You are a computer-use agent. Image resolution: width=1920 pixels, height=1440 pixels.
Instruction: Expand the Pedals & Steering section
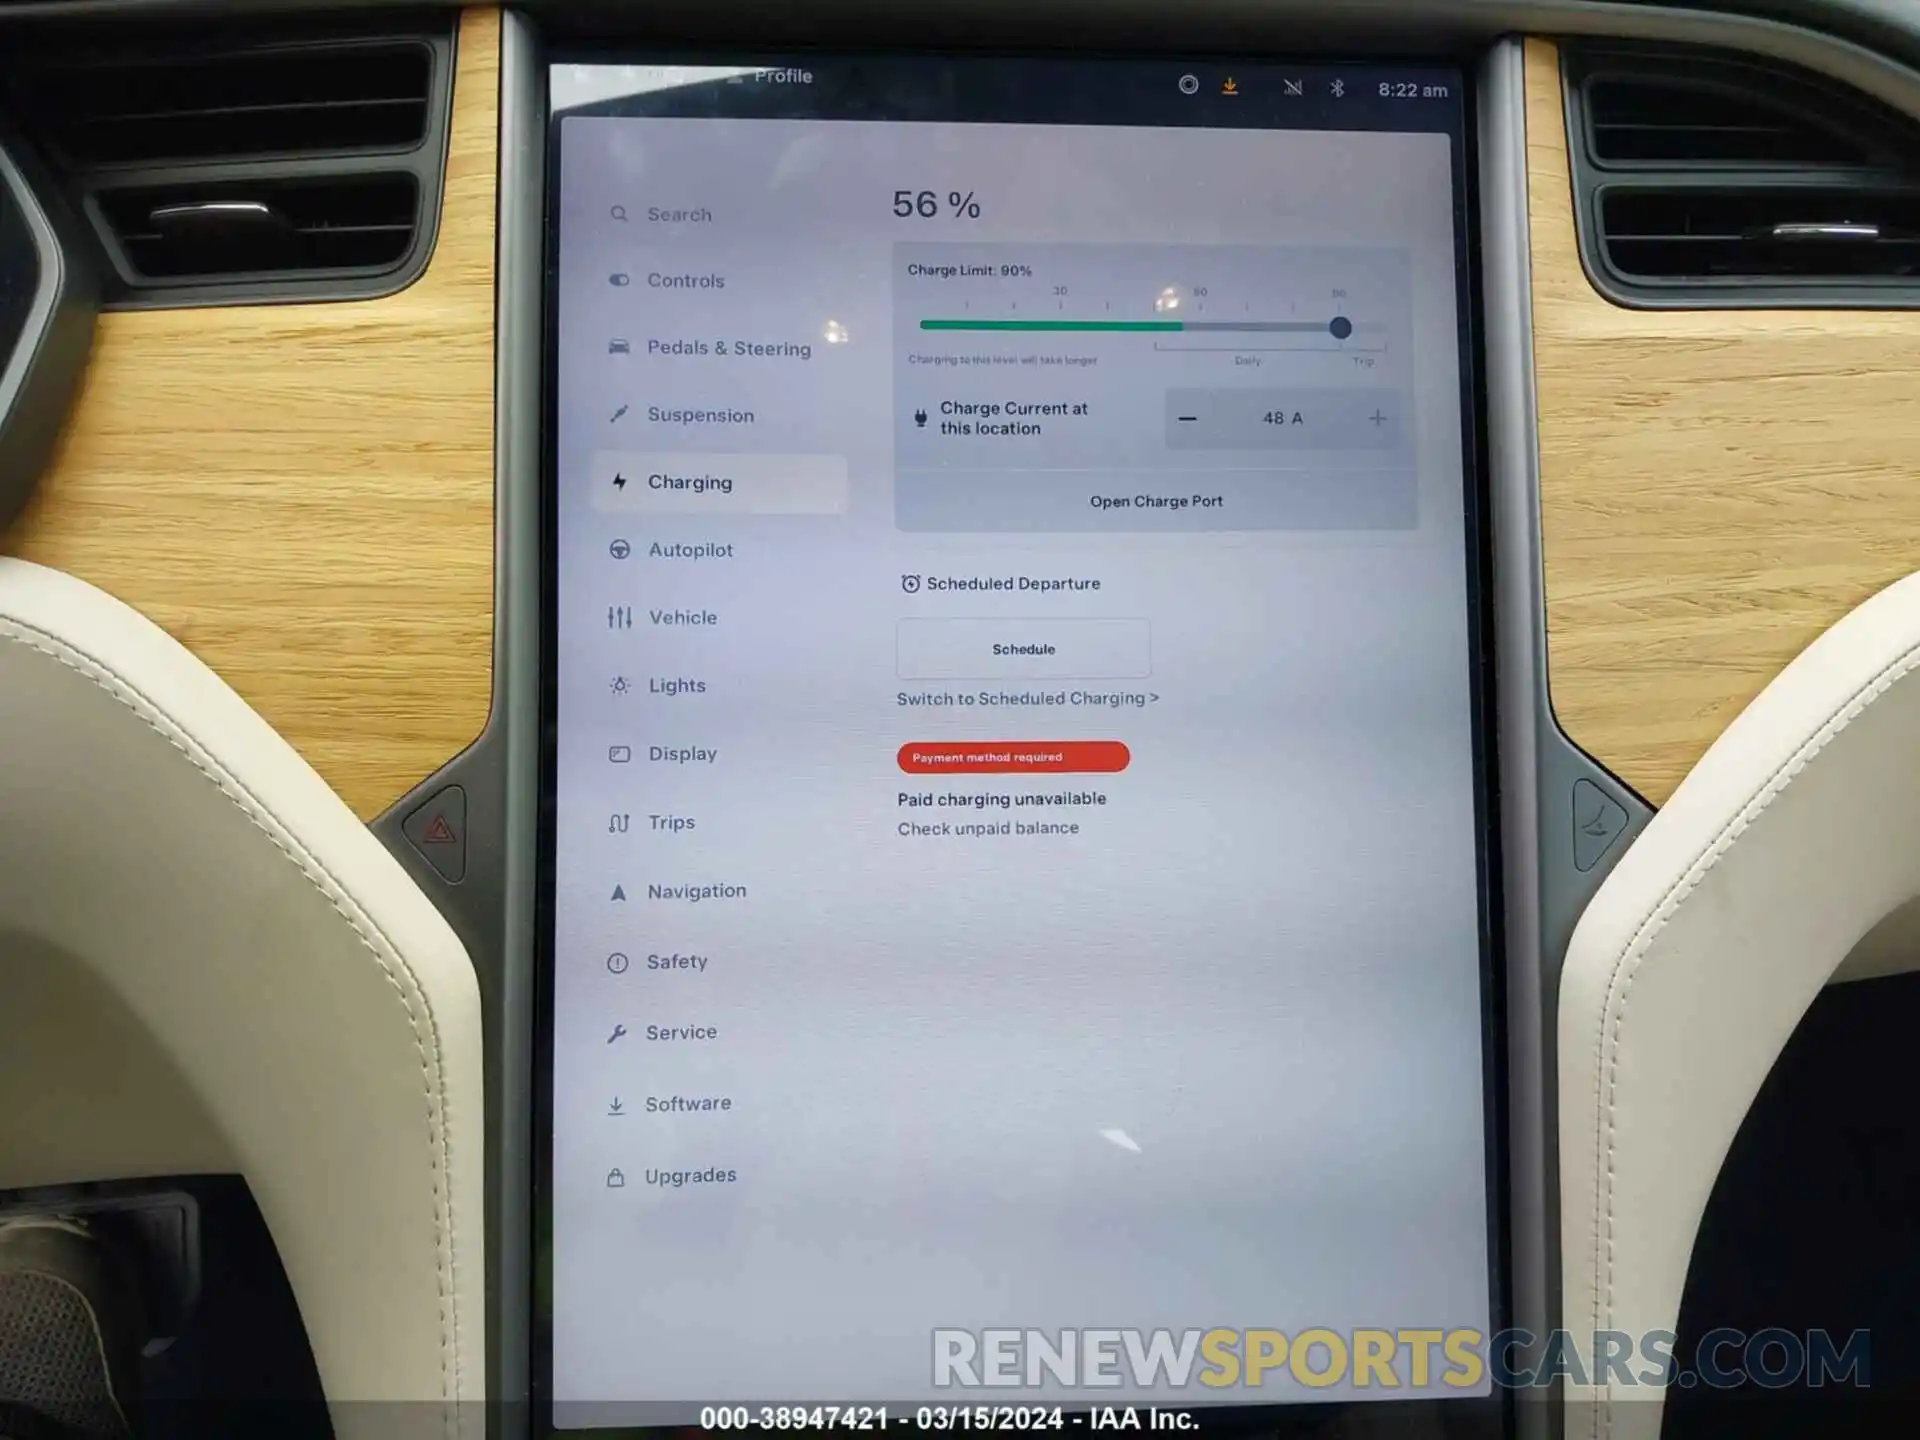(729, 348)
